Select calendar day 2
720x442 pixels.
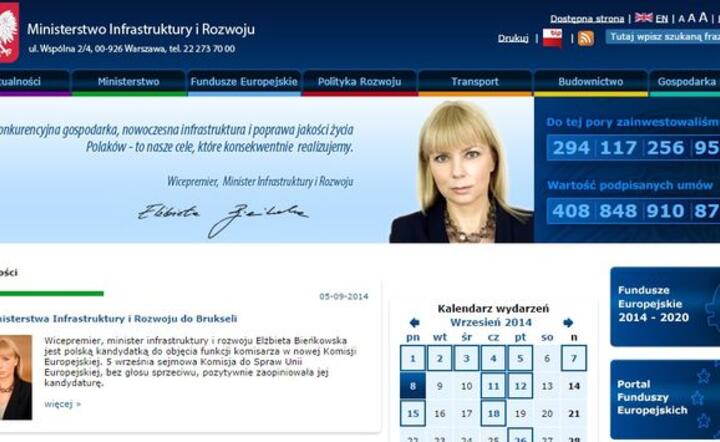(439, 358)
